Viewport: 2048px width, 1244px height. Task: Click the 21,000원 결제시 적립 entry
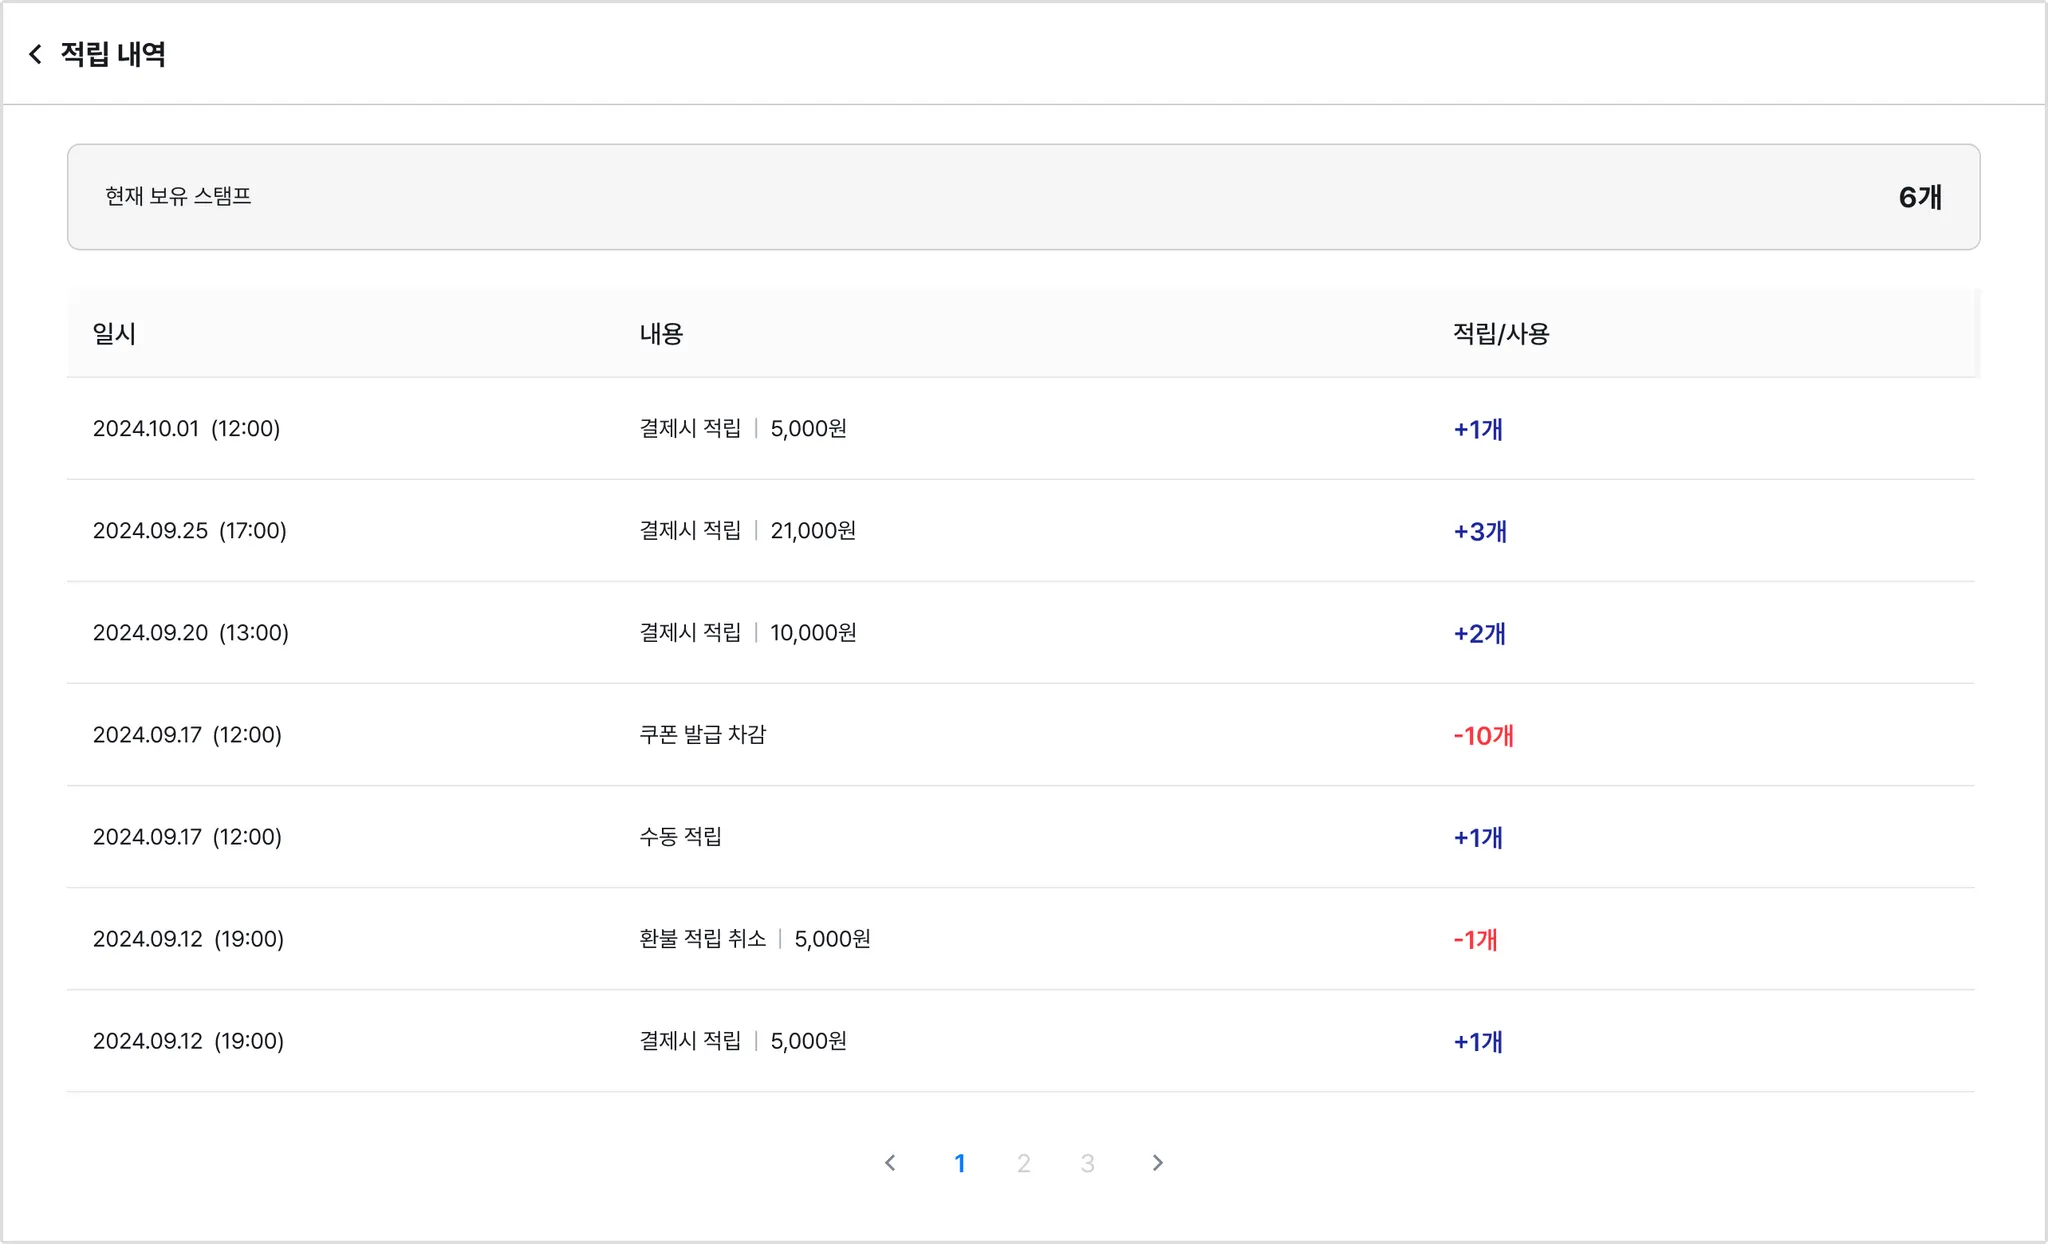point(747,531)
